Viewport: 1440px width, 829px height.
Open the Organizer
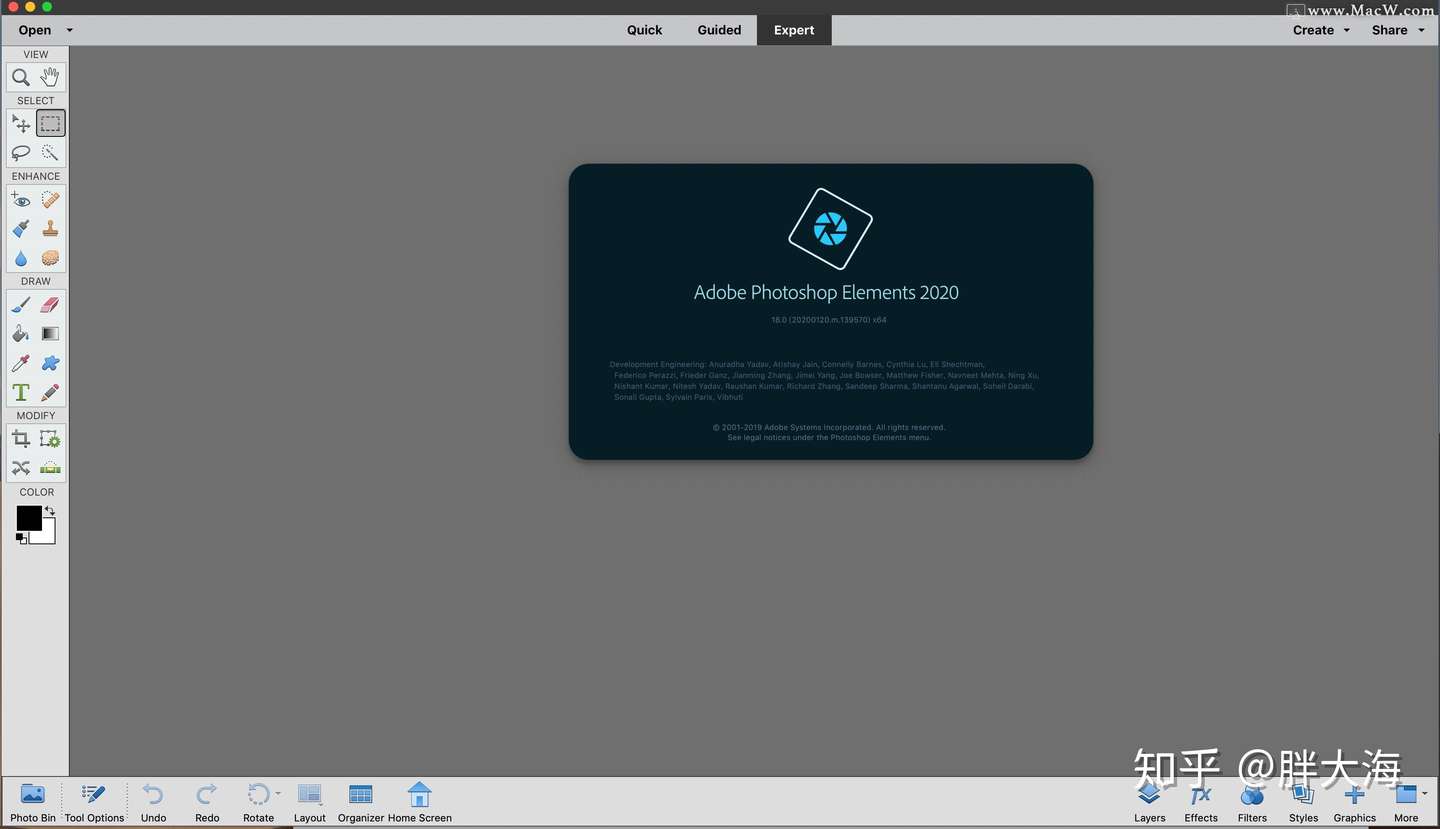coord(361,803)
